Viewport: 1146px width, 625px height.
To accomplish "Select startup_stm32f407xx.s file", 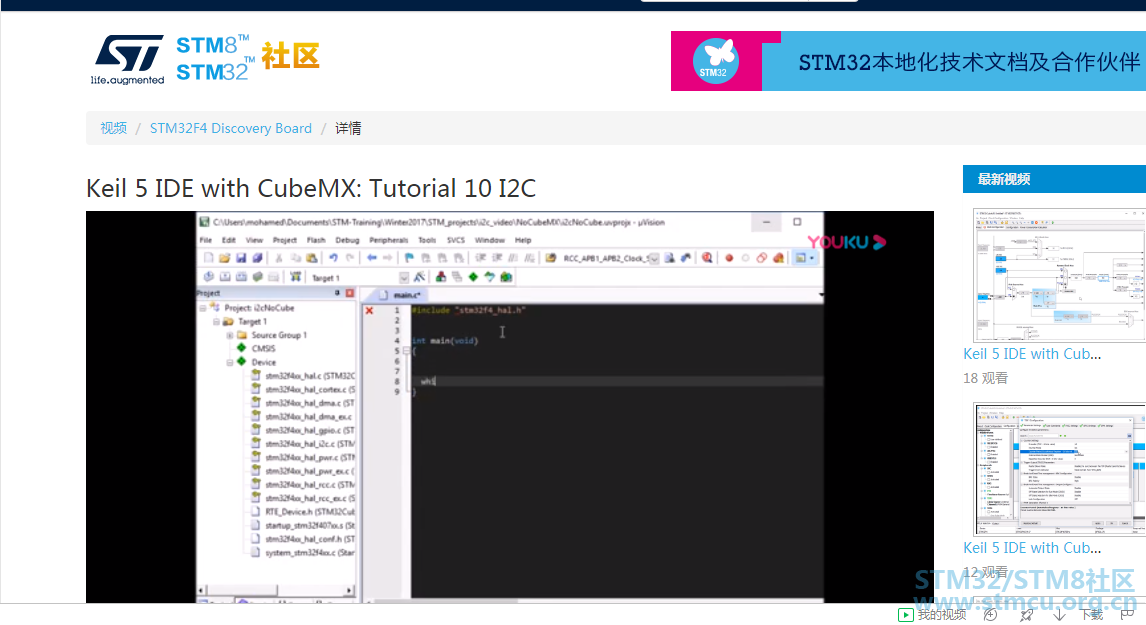I will (x=303, y=526).
